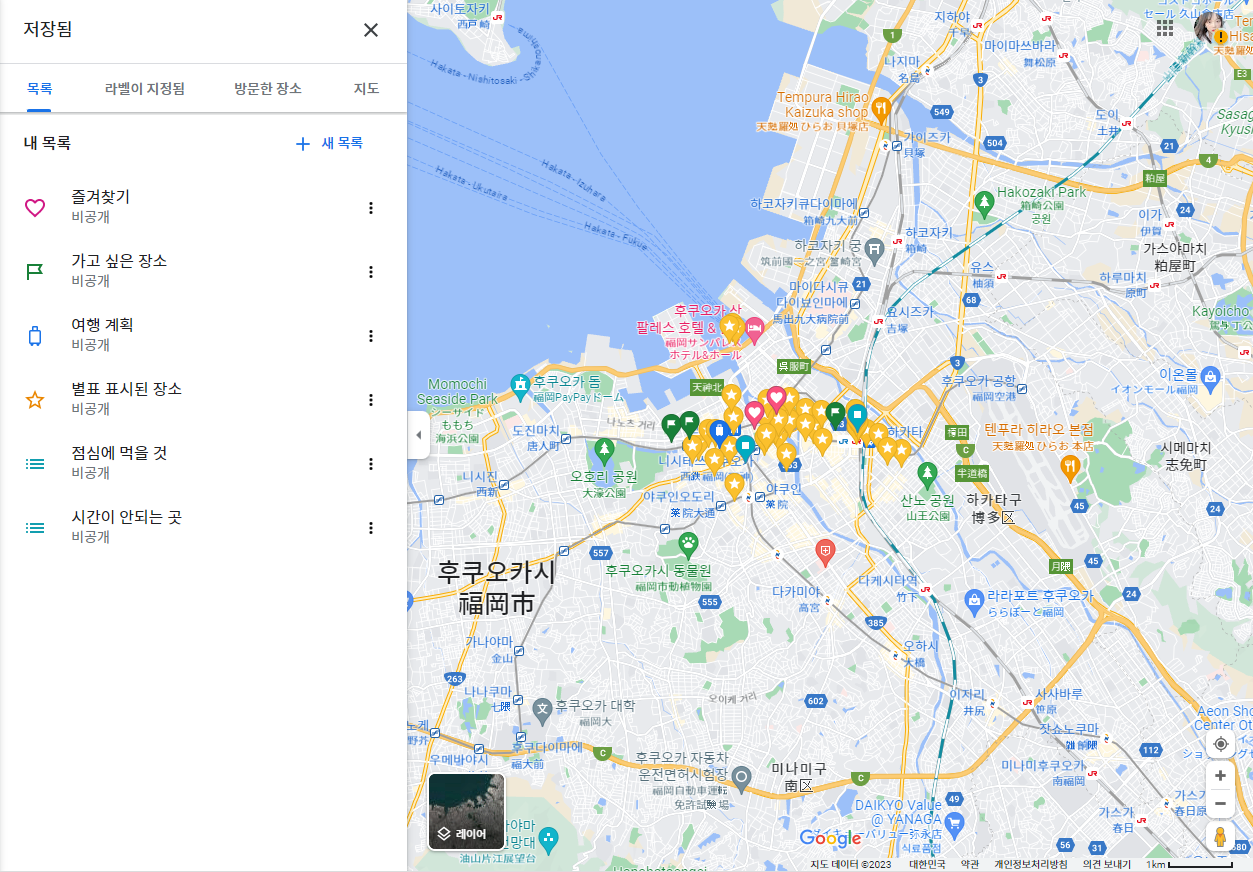Open the 개인정보처리방침 privacy link

click(1030, 864)
